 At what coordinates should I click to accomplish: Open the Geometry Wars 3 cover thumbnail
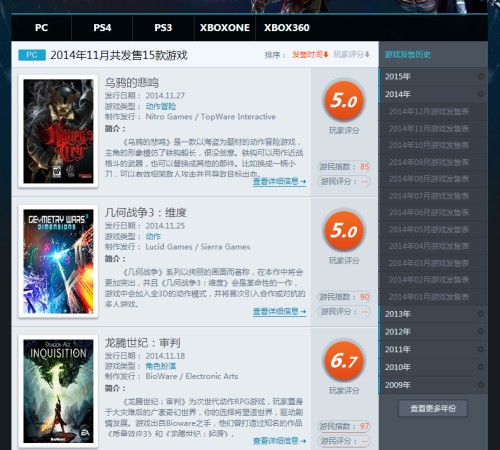click(x=58, y=261)
